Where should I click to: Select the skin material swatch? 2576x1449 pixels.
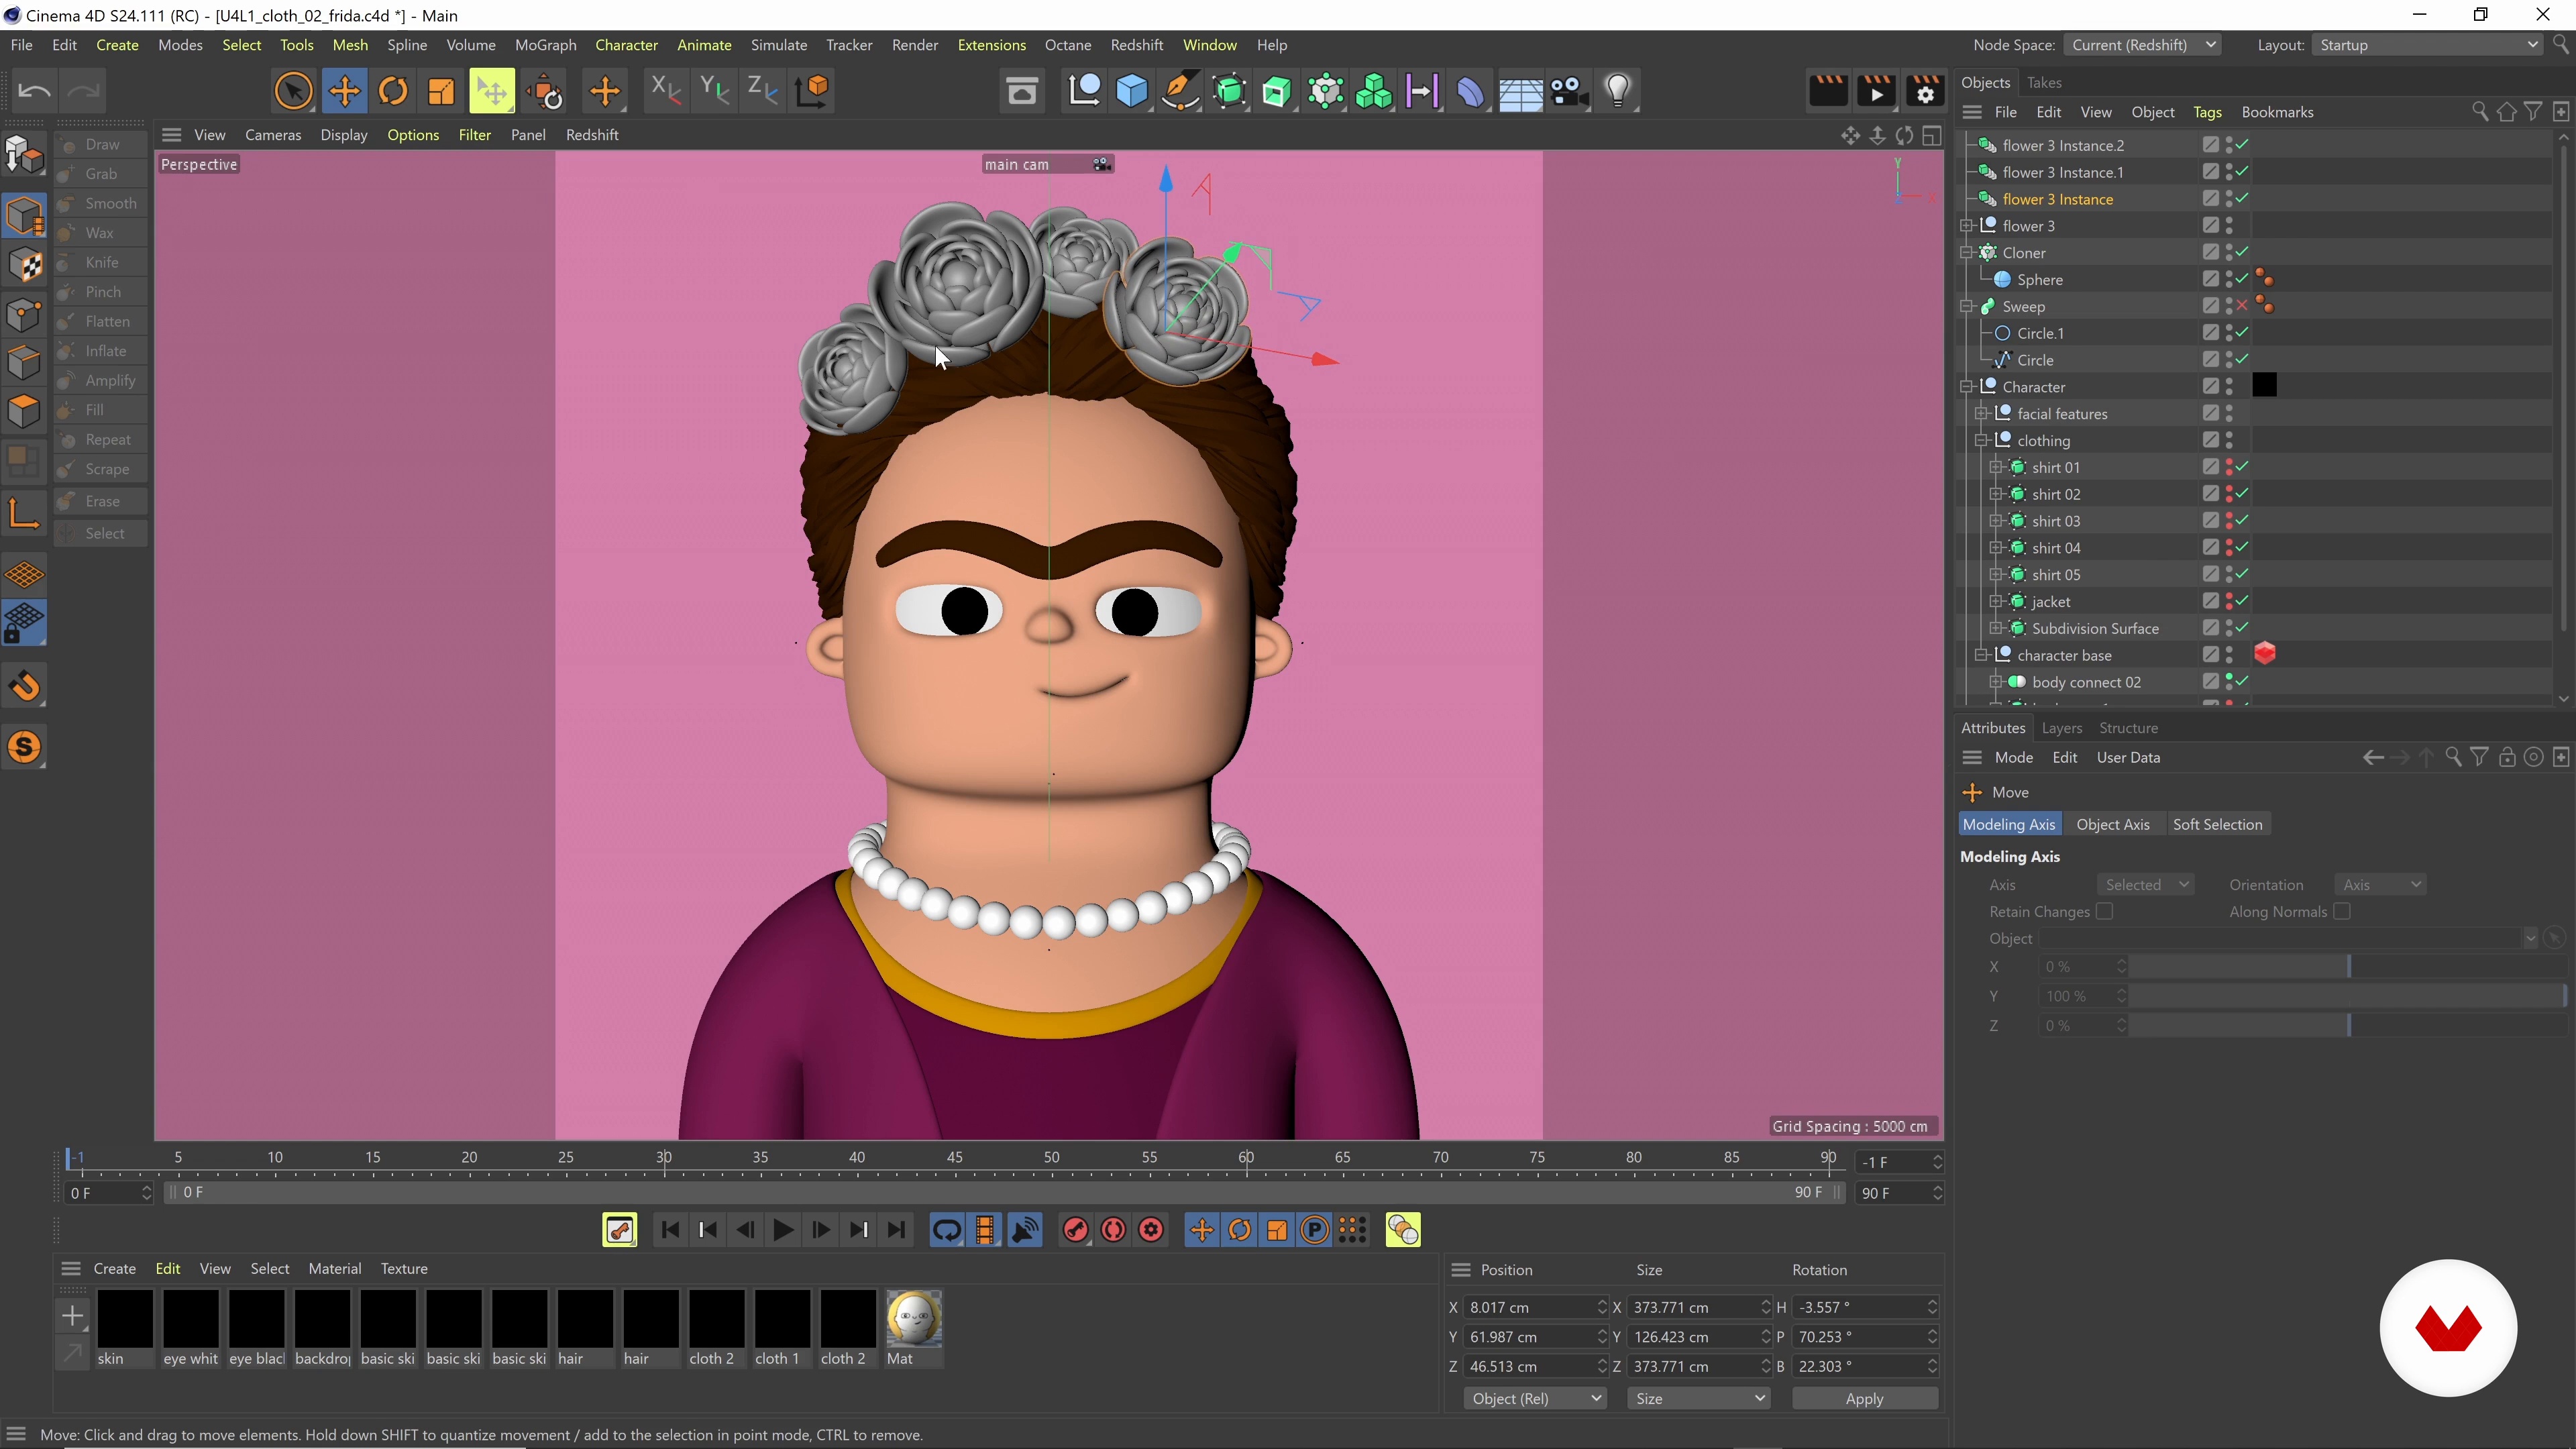[125, 1318]
